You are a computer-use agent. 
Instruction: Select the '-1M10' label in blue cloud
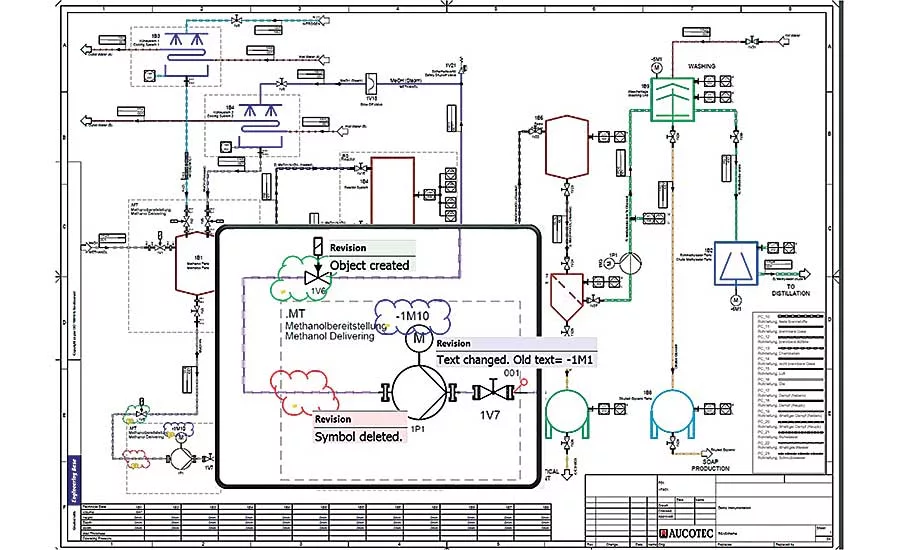click(412, 316)
